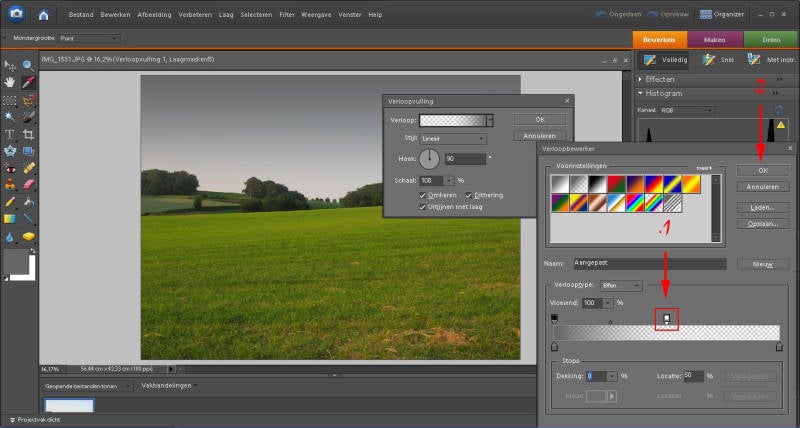Choose the Crop tool
Image resolution: width=800 pixels, height=428 pixels.
[x=28, y=134]
